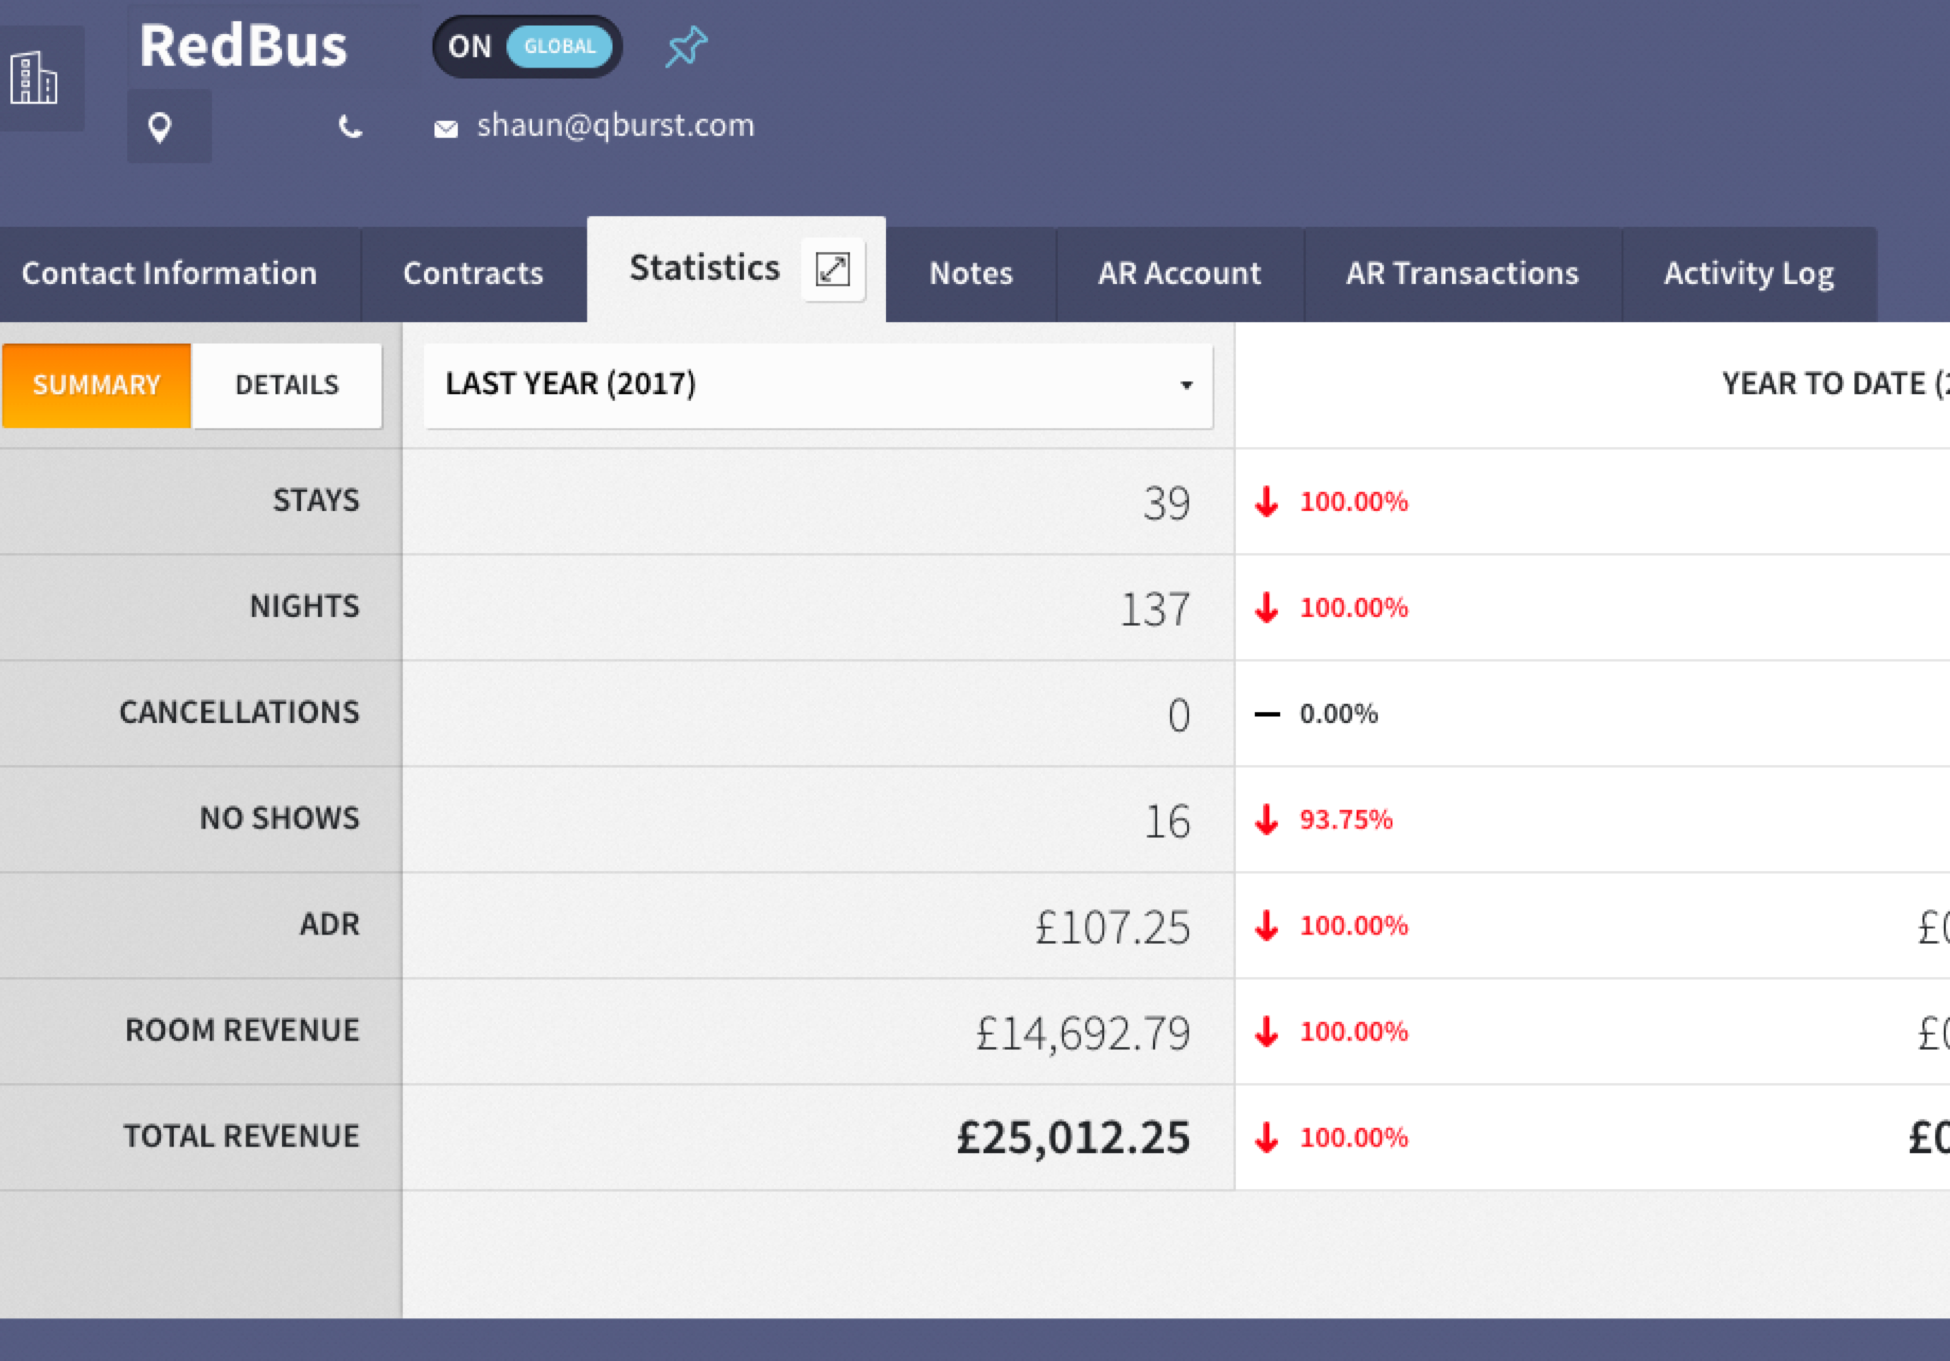Switch to the Details view

(287, 385)
